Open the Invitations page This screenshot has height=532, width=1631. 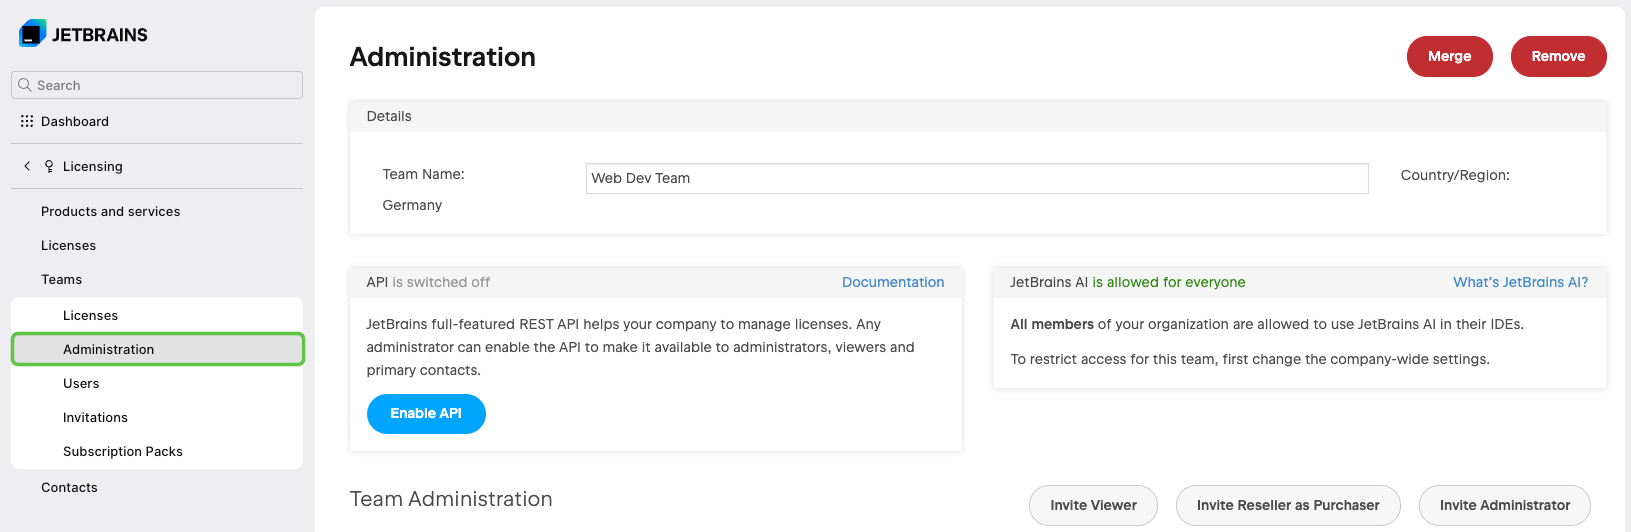click(96, 417)
